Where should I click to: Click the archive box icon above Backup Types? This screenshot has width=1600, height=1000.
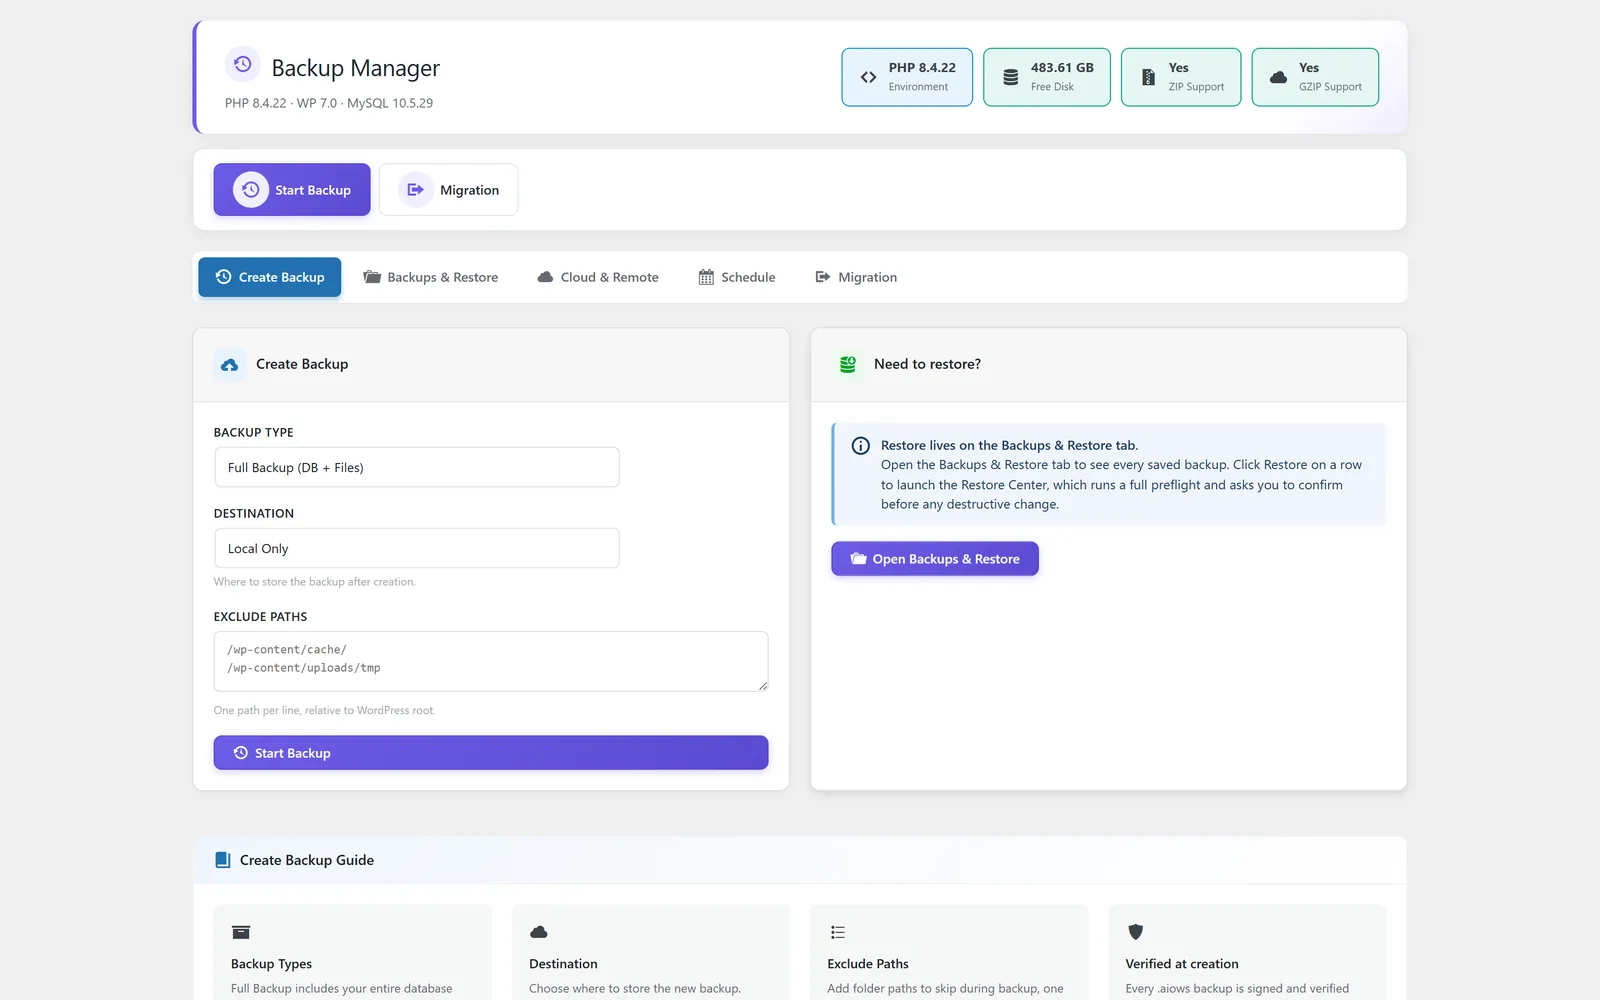[x=241, y=932]
